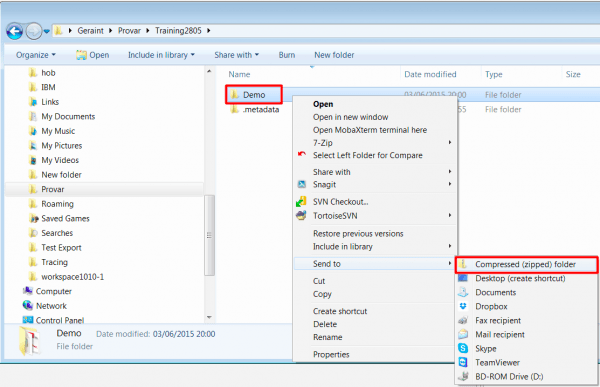600x387 pixels.
Task: Sort by Date modified column header
Action: (x=430, y=74)
